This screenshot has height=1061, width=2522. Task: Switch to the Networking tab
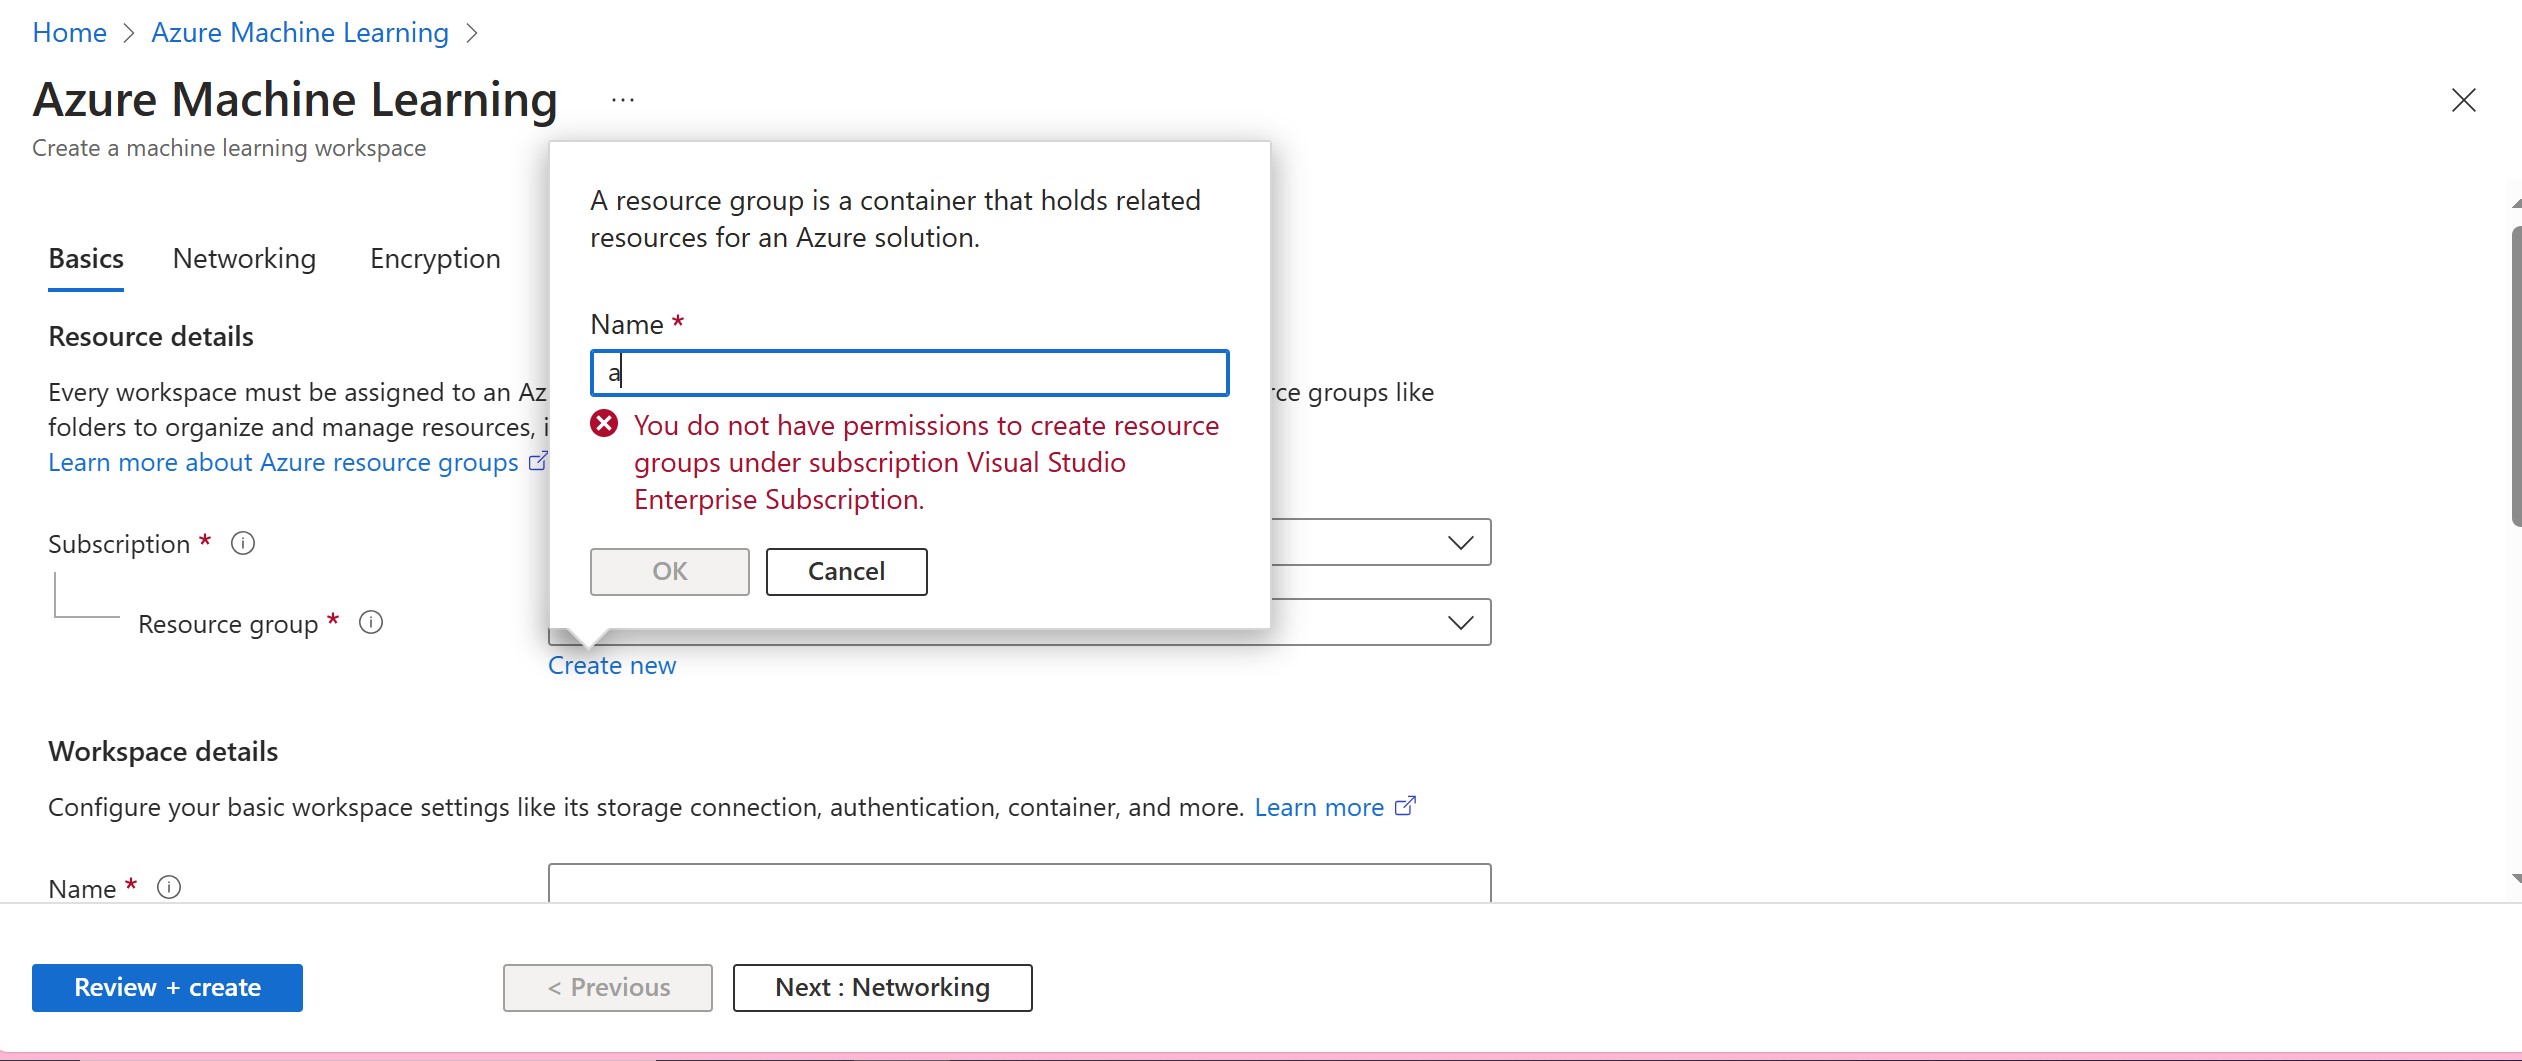pos(243,258)
